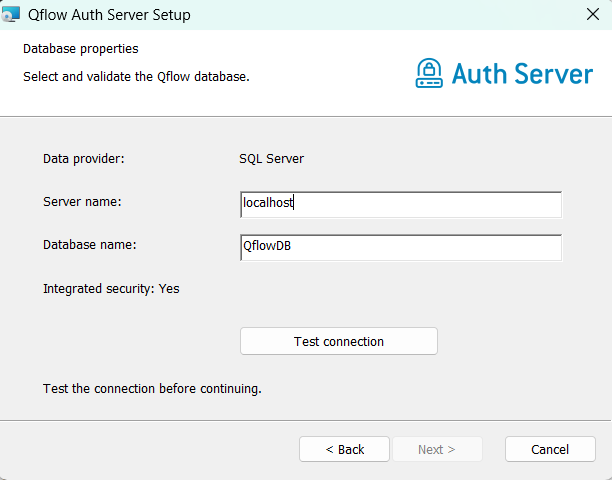Click the 'Integrated security: Yes' text
The image size is (612, 480).
(x=111, y=289)
